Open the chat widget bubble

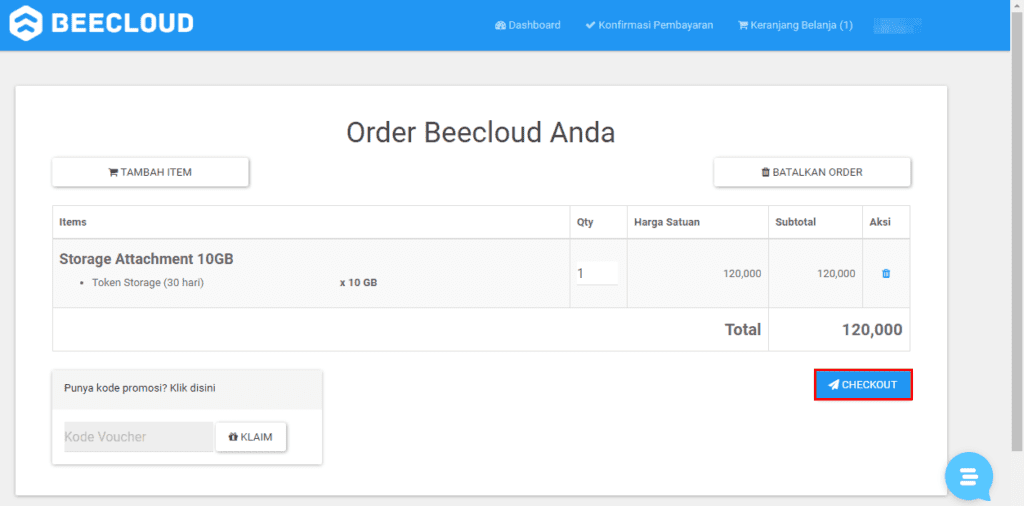click(969, 476)
